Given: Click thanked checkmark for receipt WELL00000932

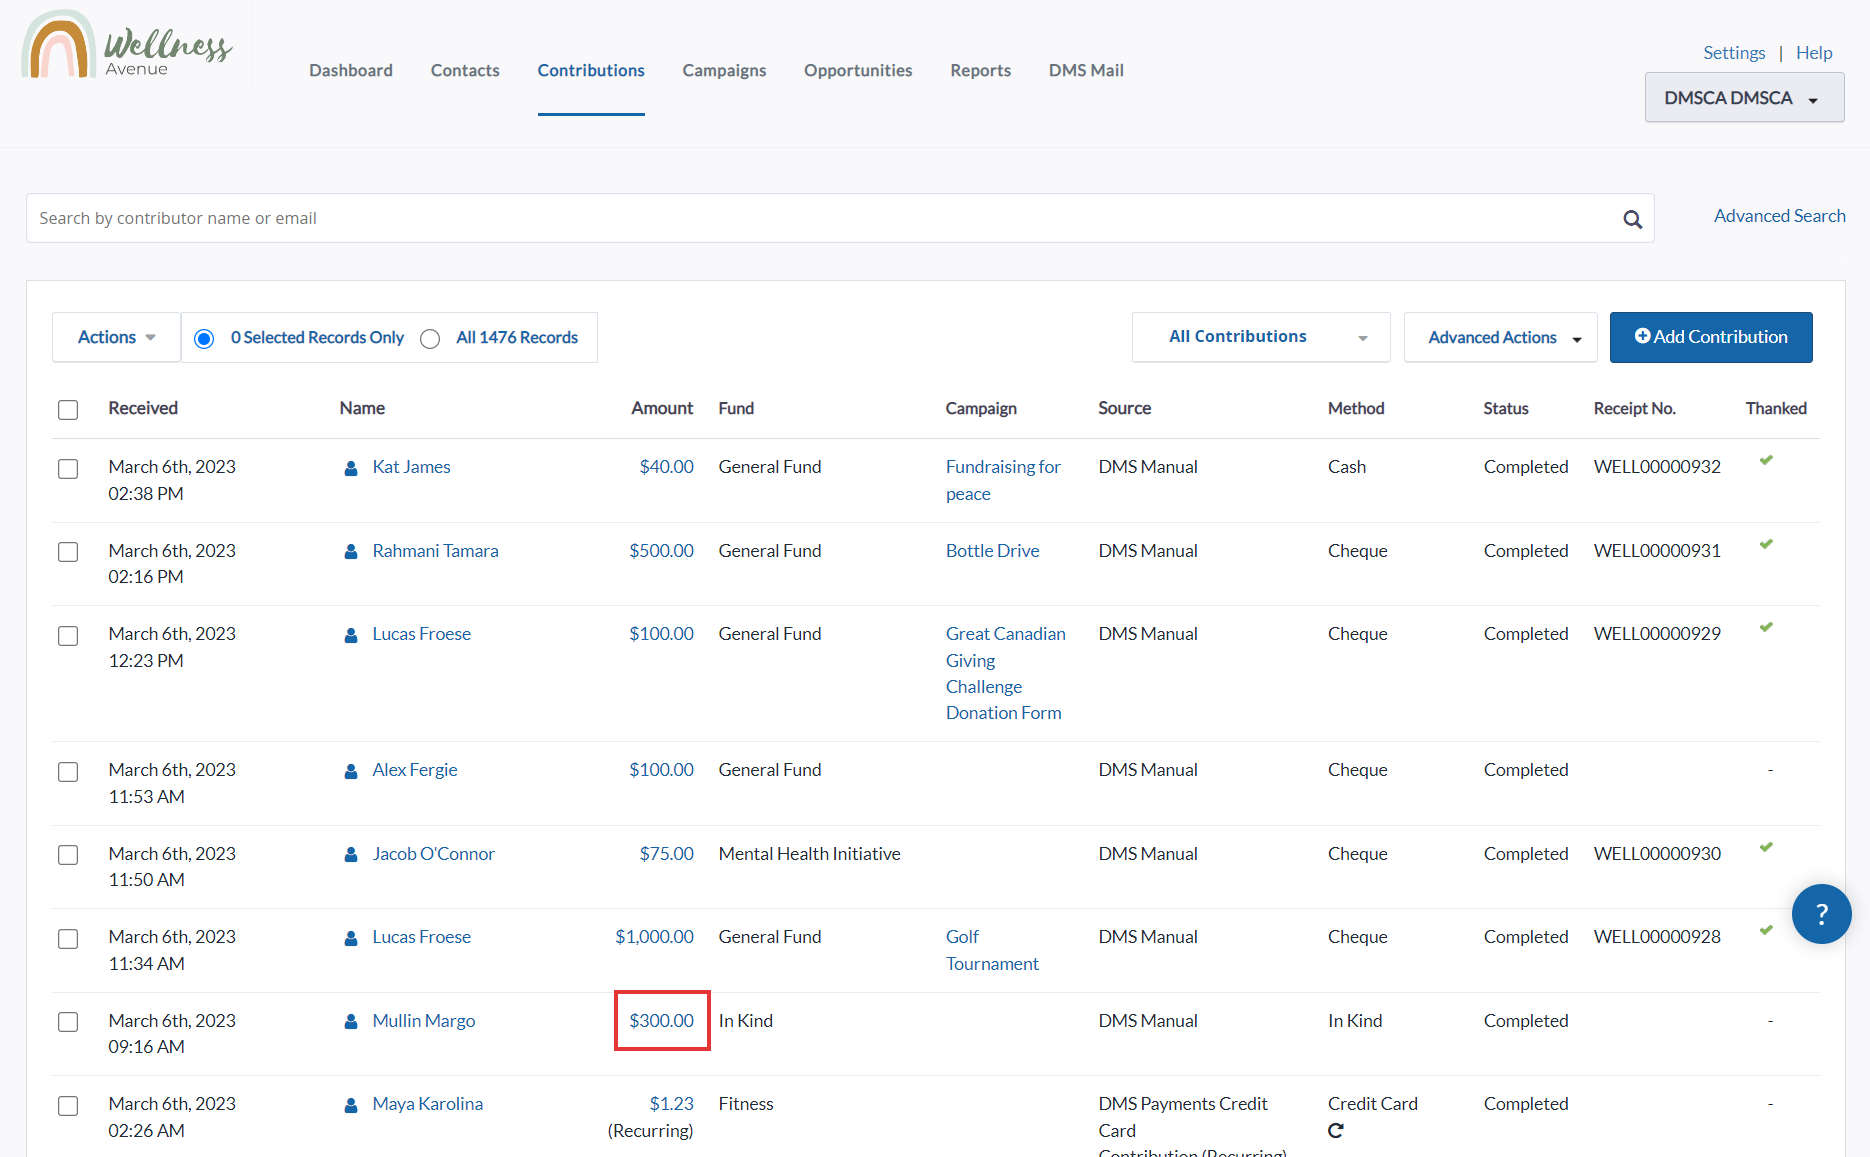Looking at the screenshot, I should click(x=1766, y=461).
